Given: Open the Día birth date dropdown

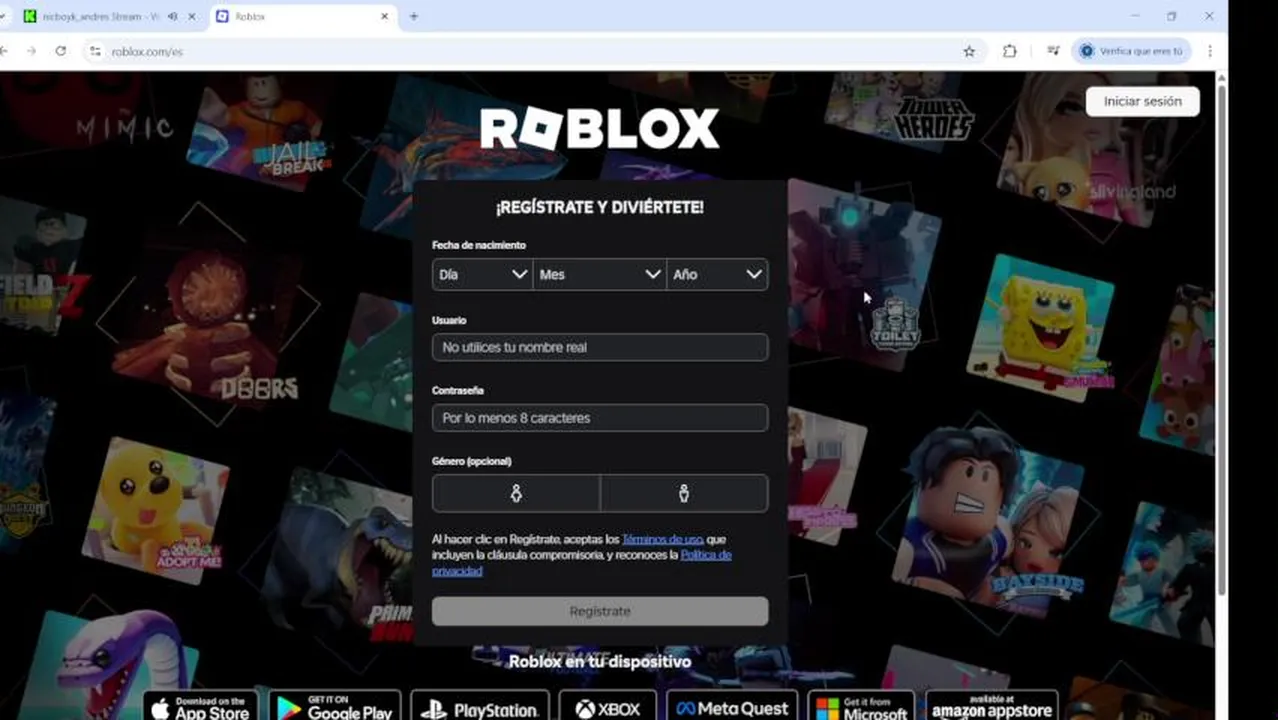Looking at the screenshot, I should 482,274.
